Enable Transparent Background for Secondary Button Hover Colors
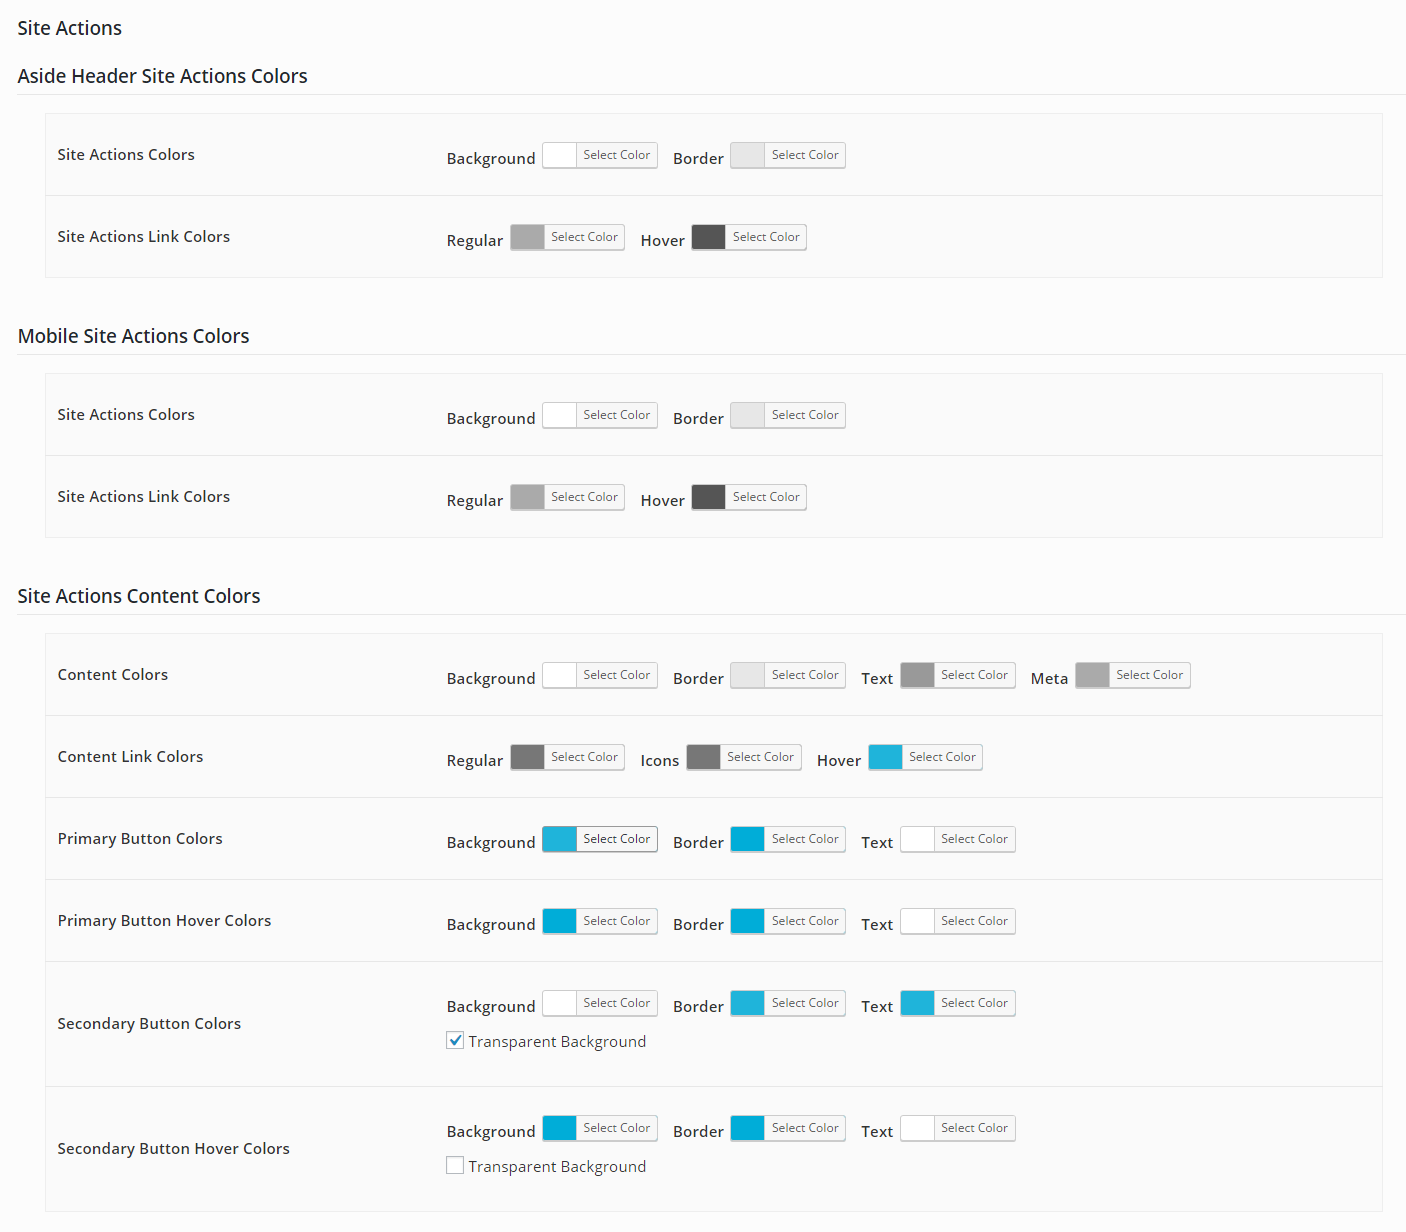Image resolution: width=1406 pixels, height=1232 pixels. tap(455, 1165)
